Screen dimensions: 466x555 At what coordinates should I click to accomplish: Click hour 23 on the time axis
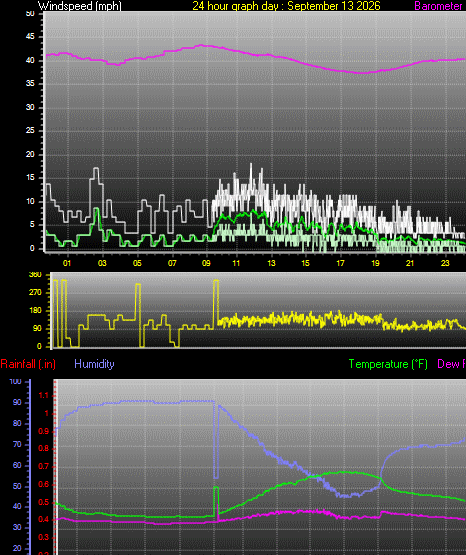coord(445,263)
